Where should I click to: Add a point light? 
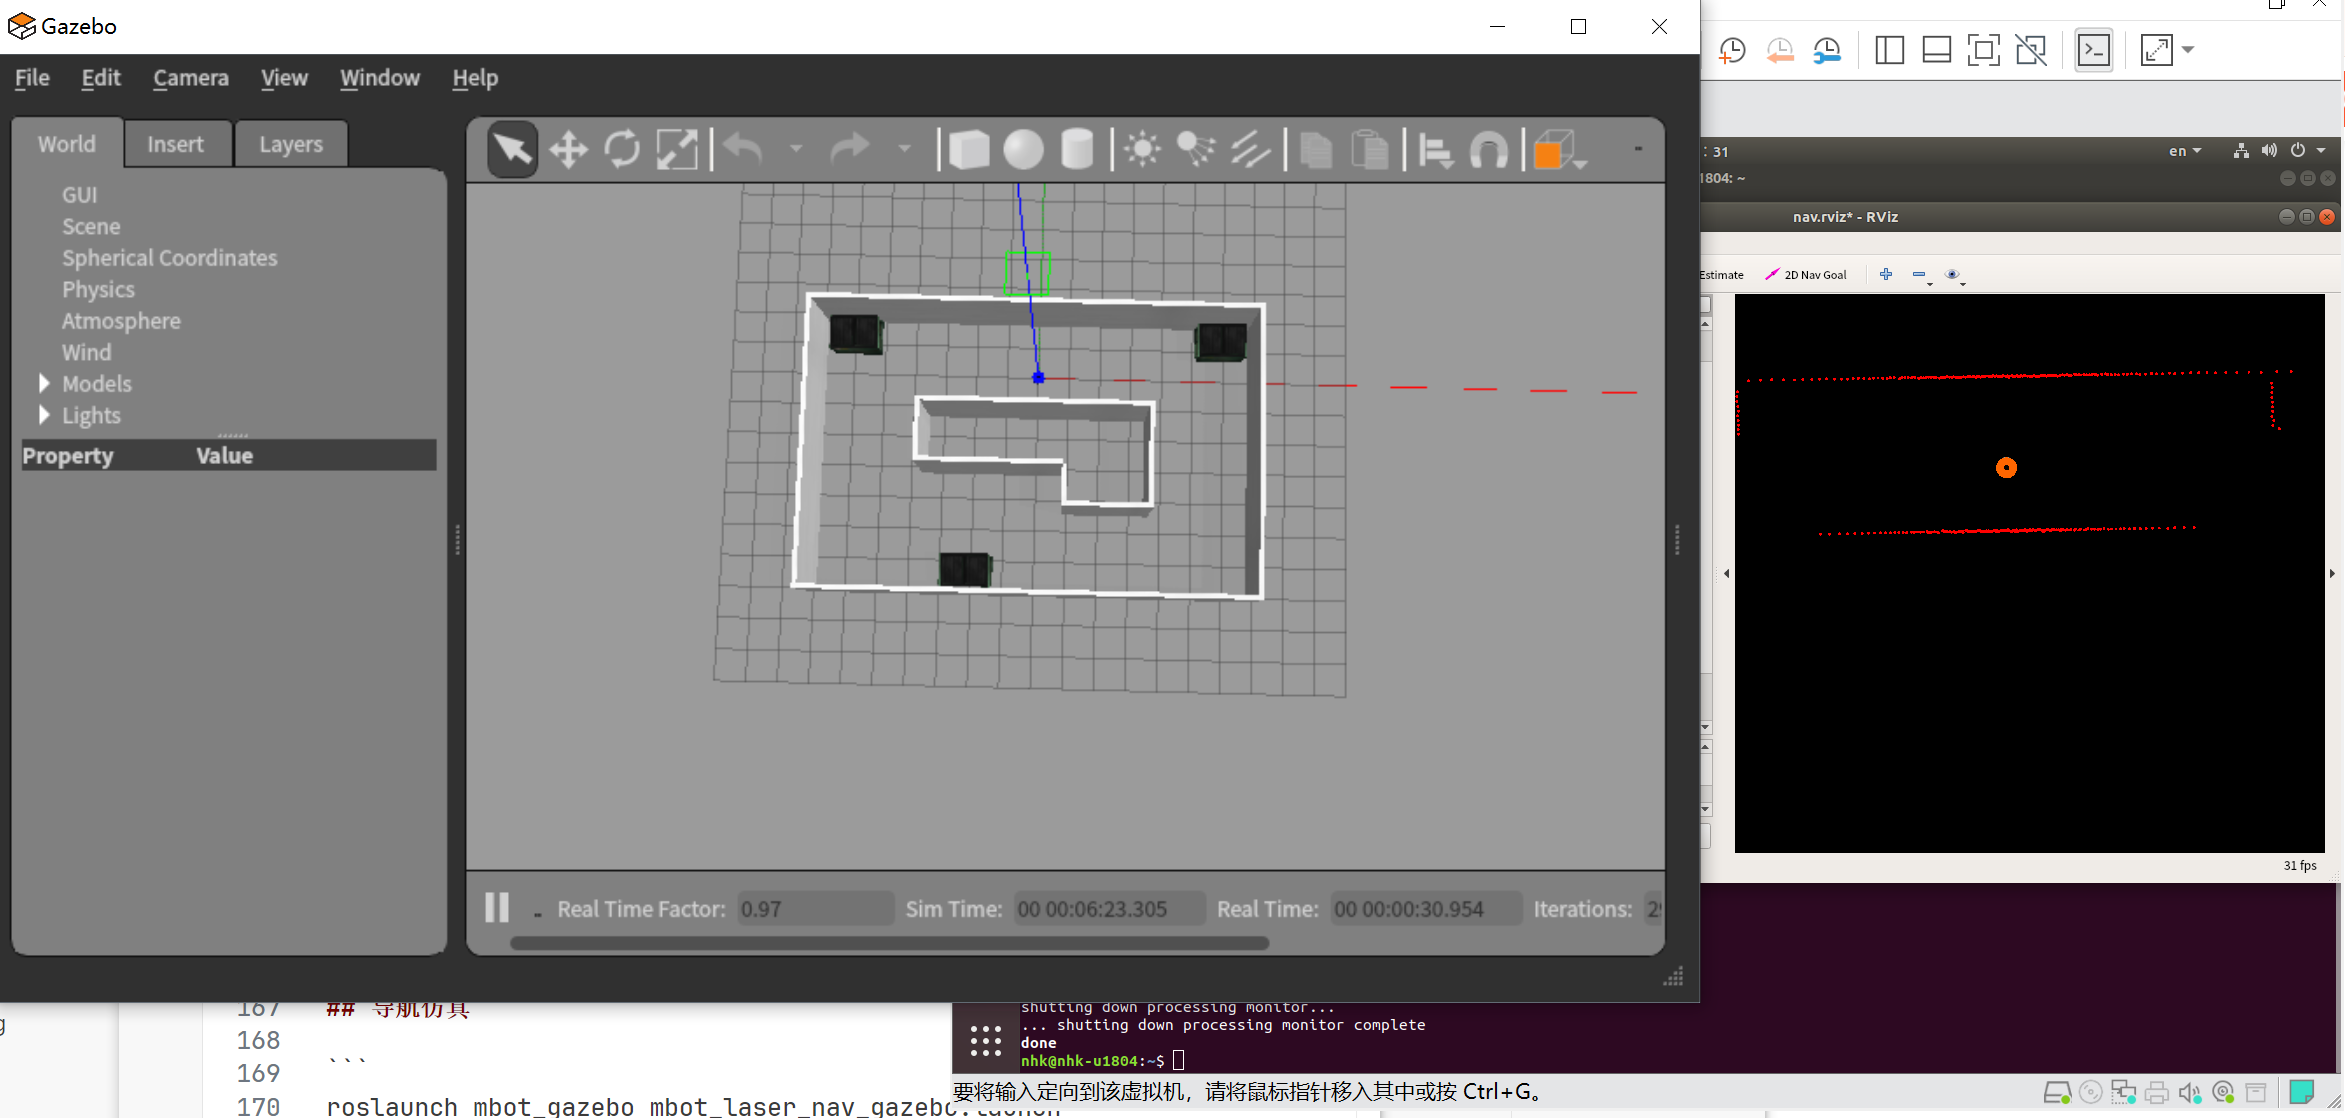click(x=1142, y=150)
